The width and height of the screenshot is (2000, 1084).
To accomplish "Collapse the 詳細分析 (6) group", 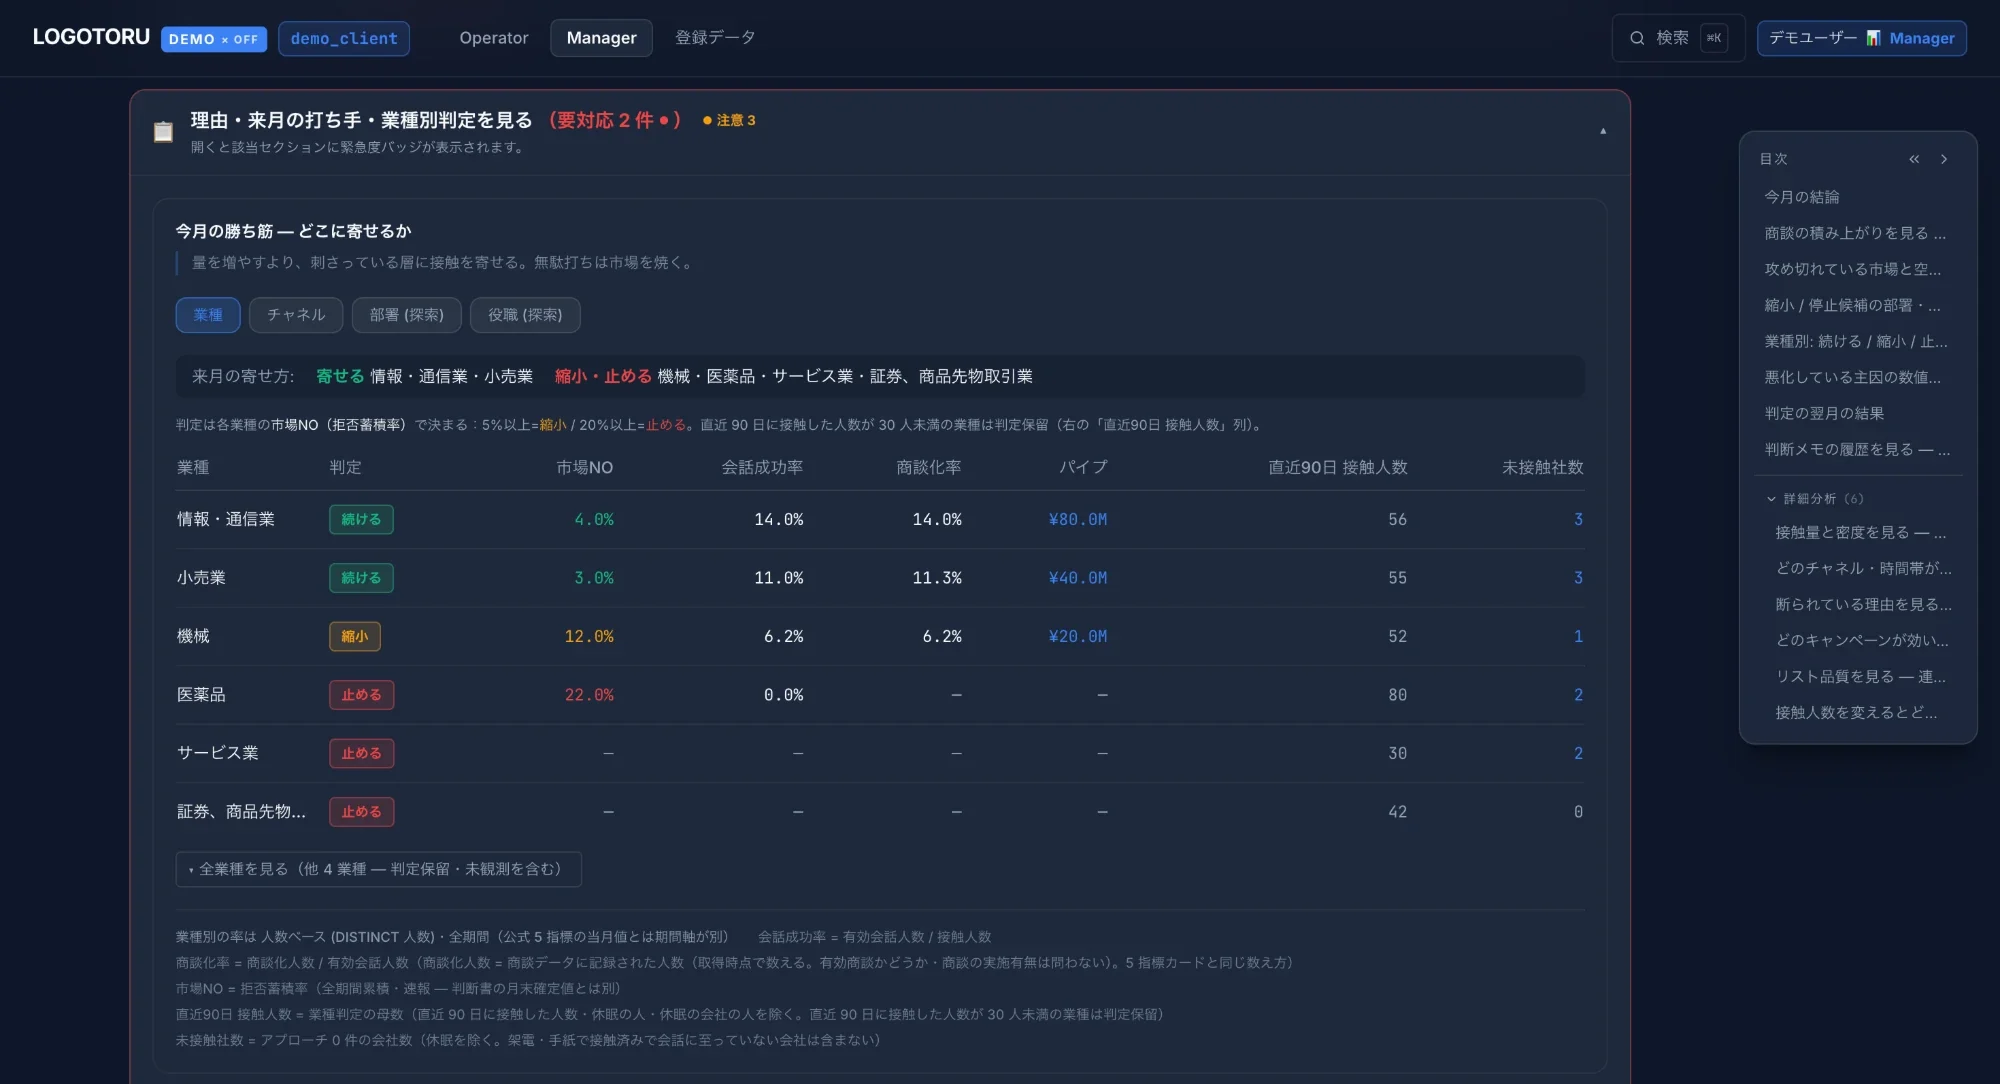I will click(x=1814, y=498).
